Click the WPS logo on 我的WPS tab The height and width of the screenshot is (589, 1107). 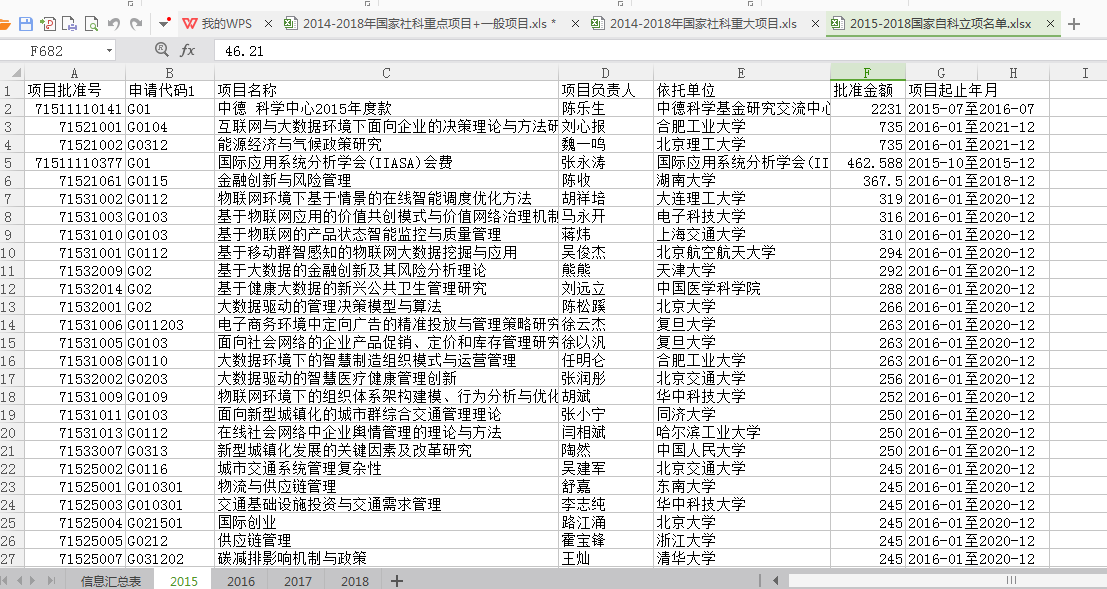189,24
